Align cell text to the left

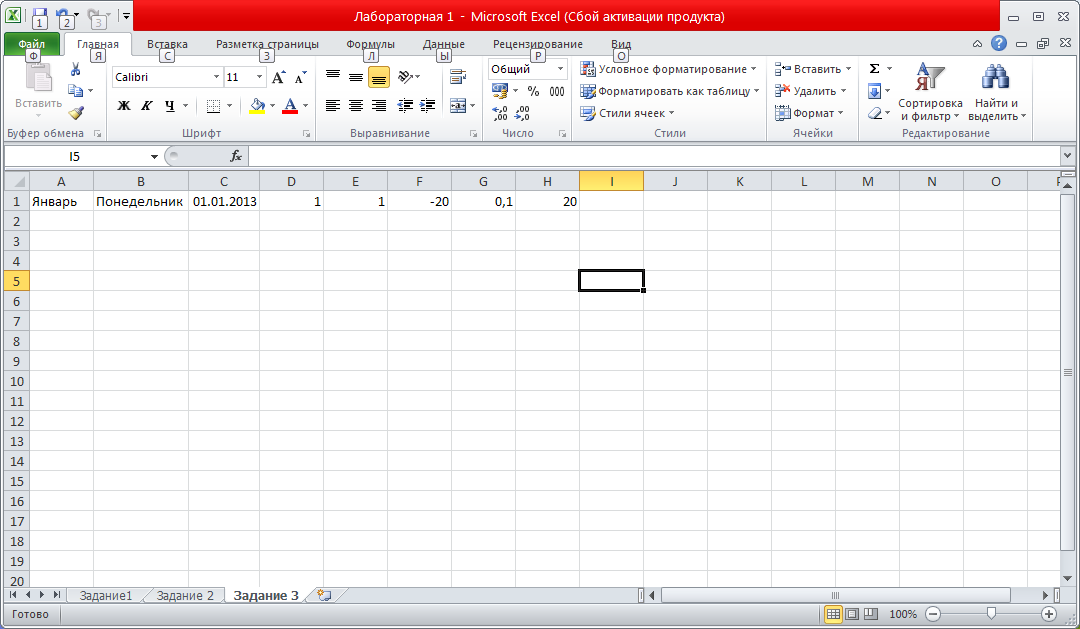[333, 105]
